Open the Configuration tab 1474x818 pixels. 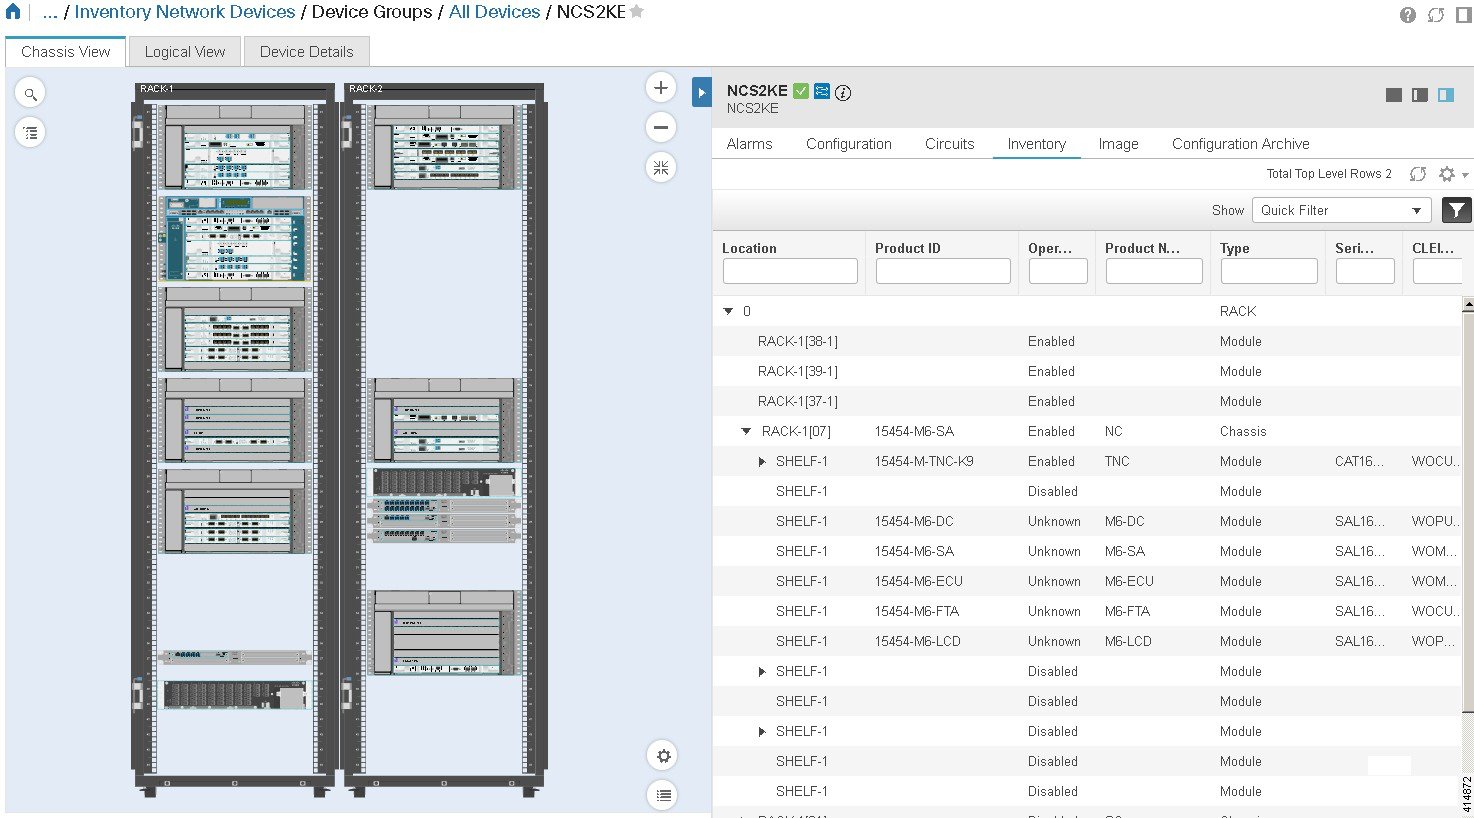(x=849, y=144)
